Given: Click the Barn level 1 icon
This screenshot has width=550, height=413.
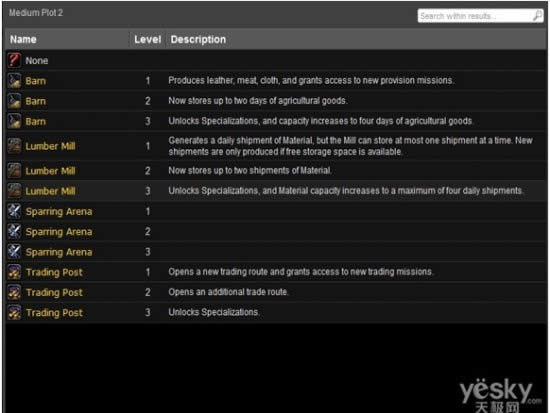Looking at the screenshot, I should (x=14, y=81).
